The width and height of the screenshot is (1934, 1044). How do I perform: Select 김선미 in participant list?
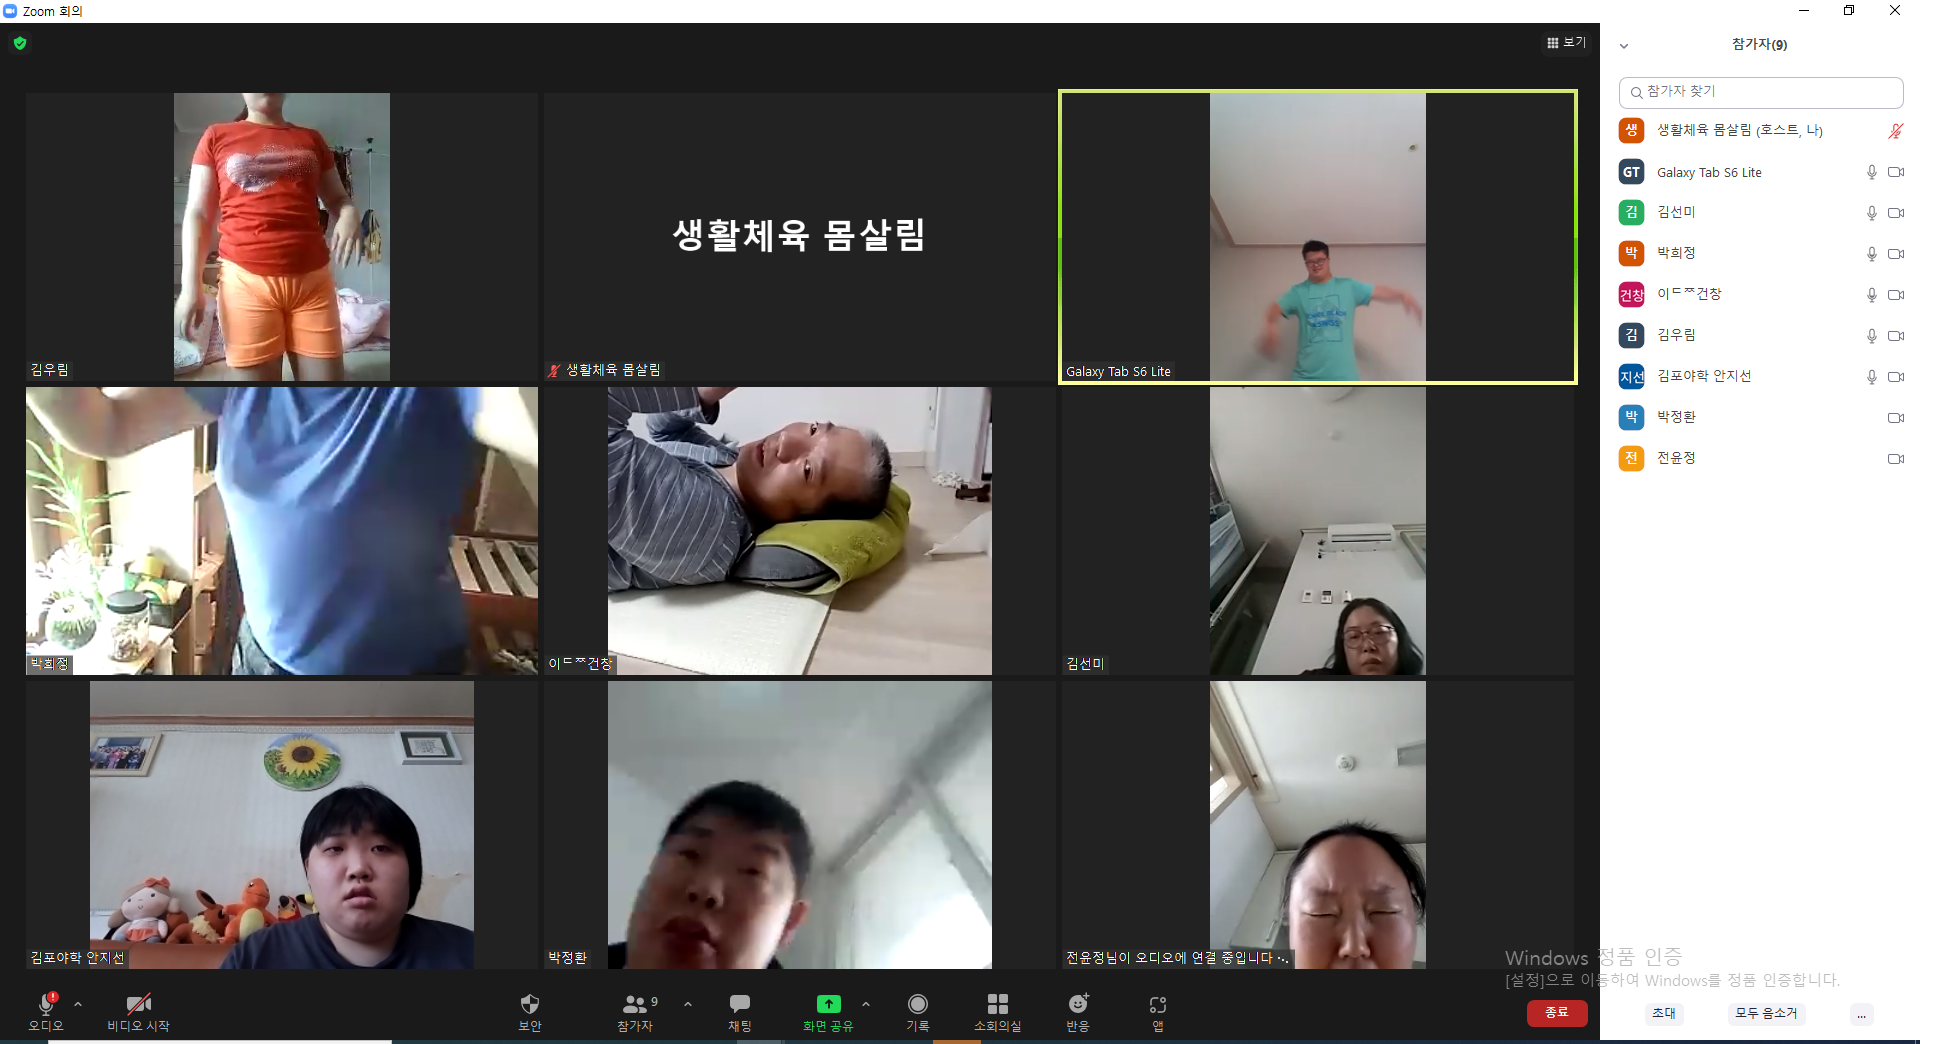[1761, 212]
